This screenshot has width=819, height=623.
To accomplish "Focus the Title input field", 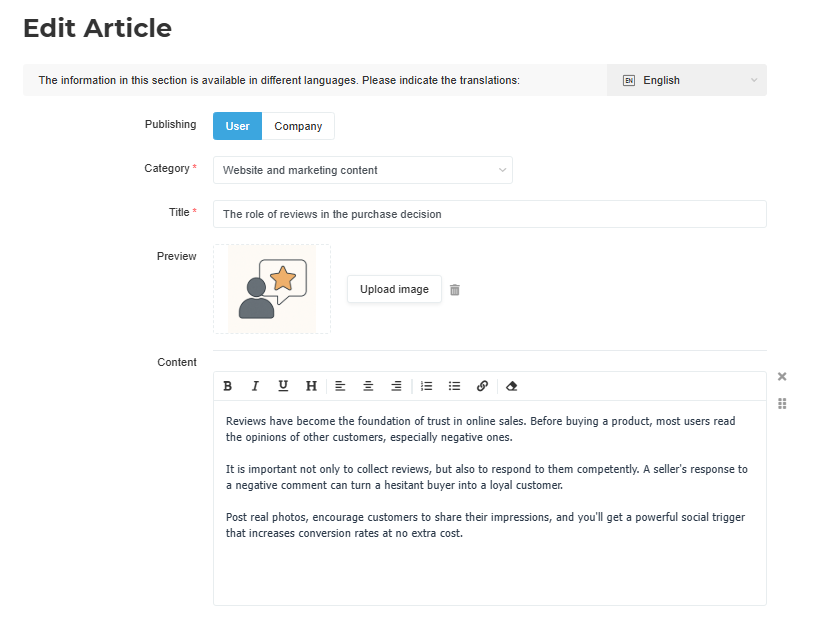I will coord(489,214).
